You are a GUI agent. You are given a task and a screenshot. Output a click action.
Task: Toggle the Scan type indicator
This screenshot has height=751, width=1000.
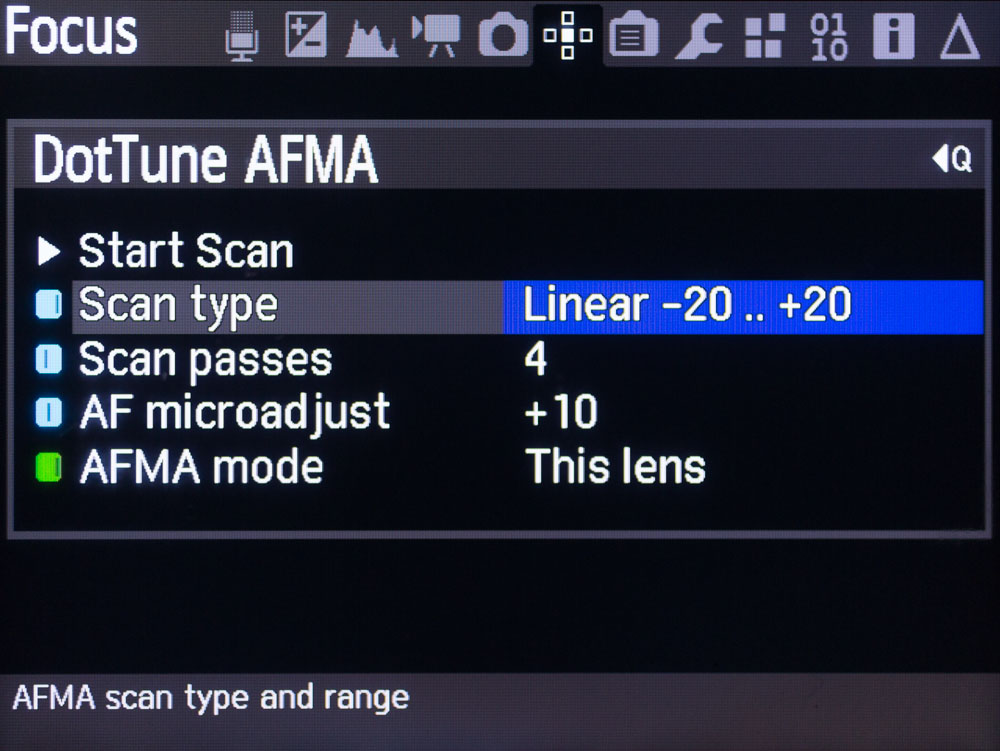click(49, 305)
